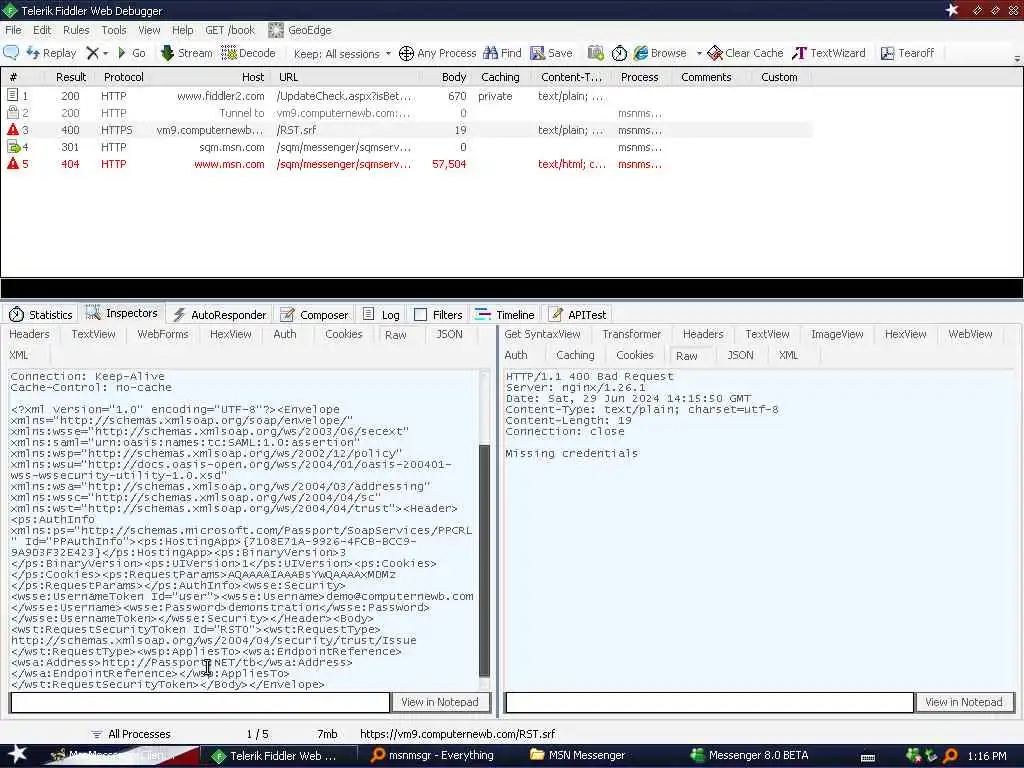Open the File menu
This screenshot has width=1024, height=768.
(x=13, y=30)
